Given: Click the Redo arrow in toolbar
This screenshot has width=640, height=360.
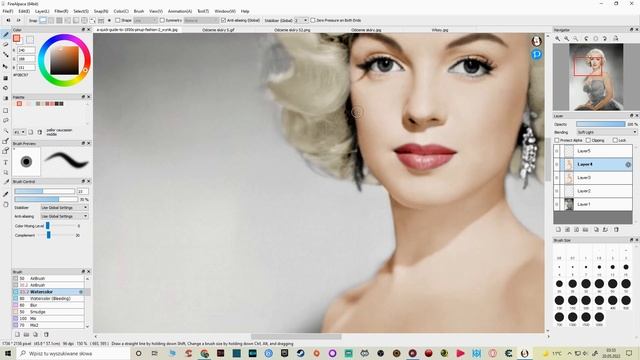Looking at the screenshot, I should point(18,20).
